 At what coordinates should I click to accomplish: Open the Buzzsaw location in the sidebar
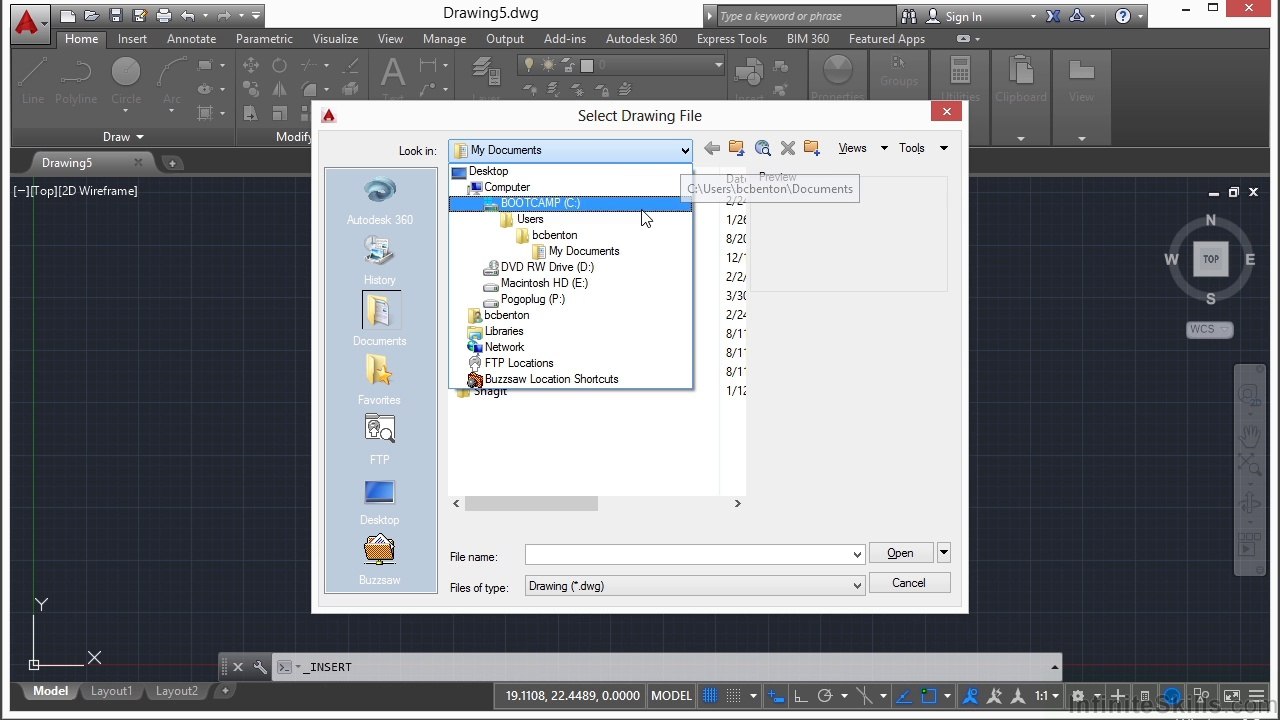click(x=380, y=560)
